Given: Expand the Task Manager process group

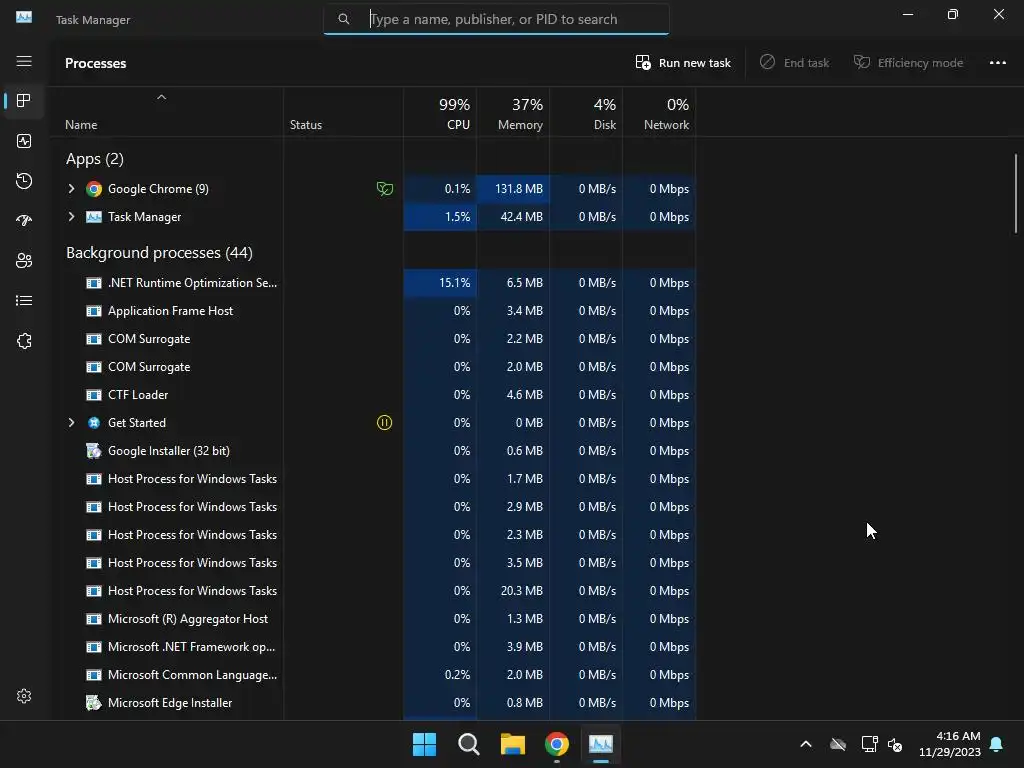Looking at the screenshot, I should [71, 217].
